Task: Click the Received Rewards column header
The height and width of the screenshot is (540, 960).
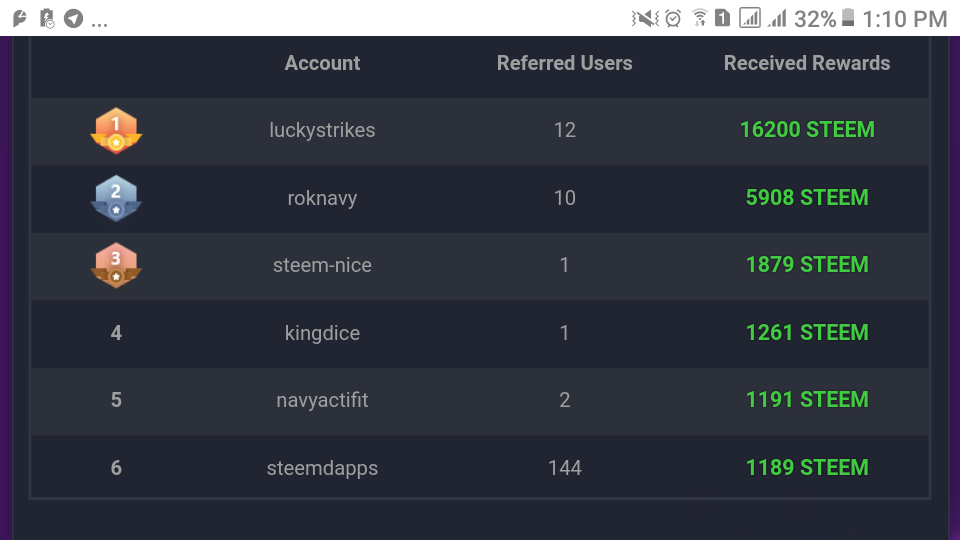Action: point(807,63)
